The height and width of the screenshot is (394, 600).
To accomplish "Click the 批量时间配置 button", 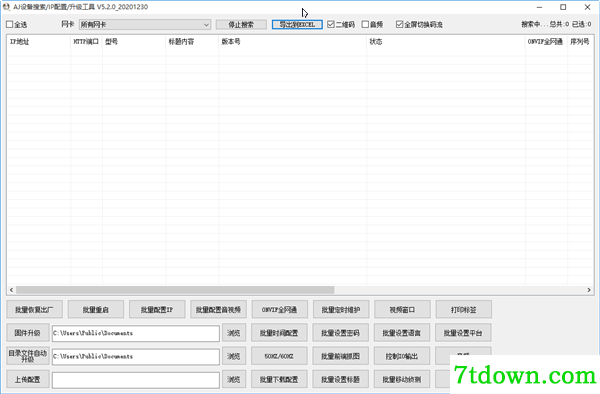I will 279,333.
